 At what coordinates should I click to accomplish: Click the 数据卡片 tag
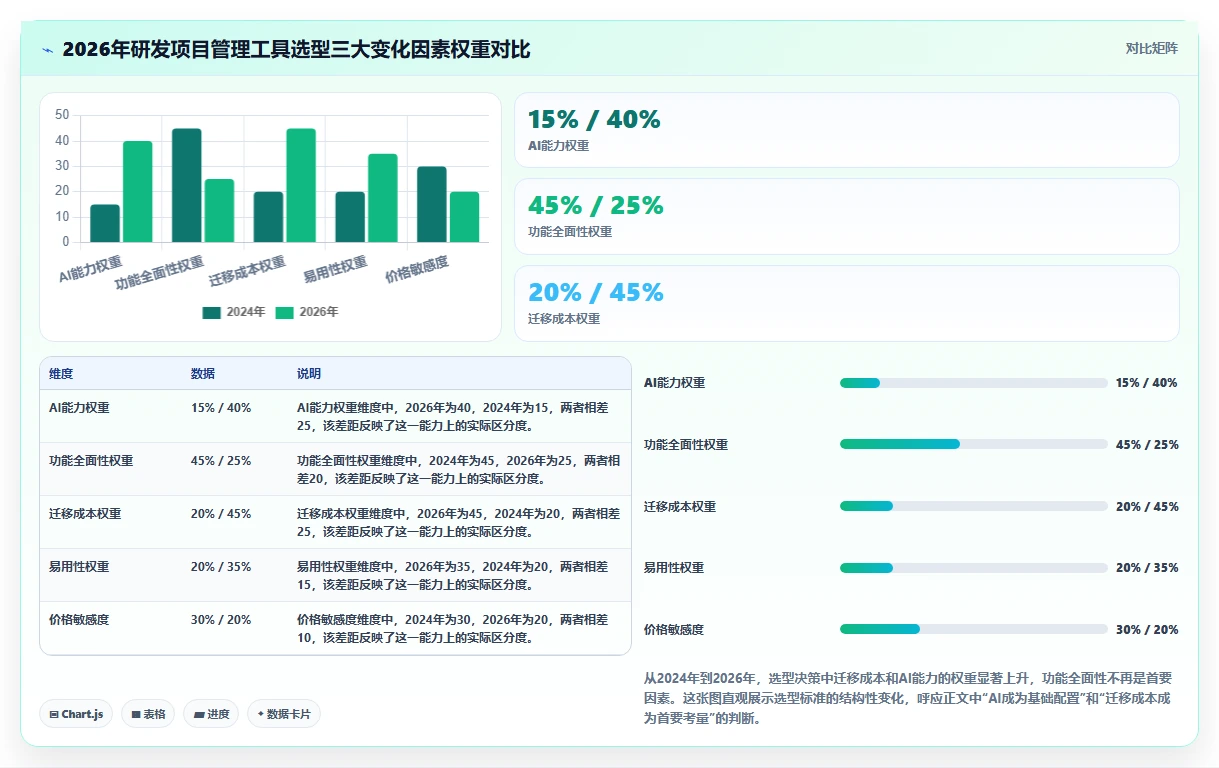[x=283, y=714]
